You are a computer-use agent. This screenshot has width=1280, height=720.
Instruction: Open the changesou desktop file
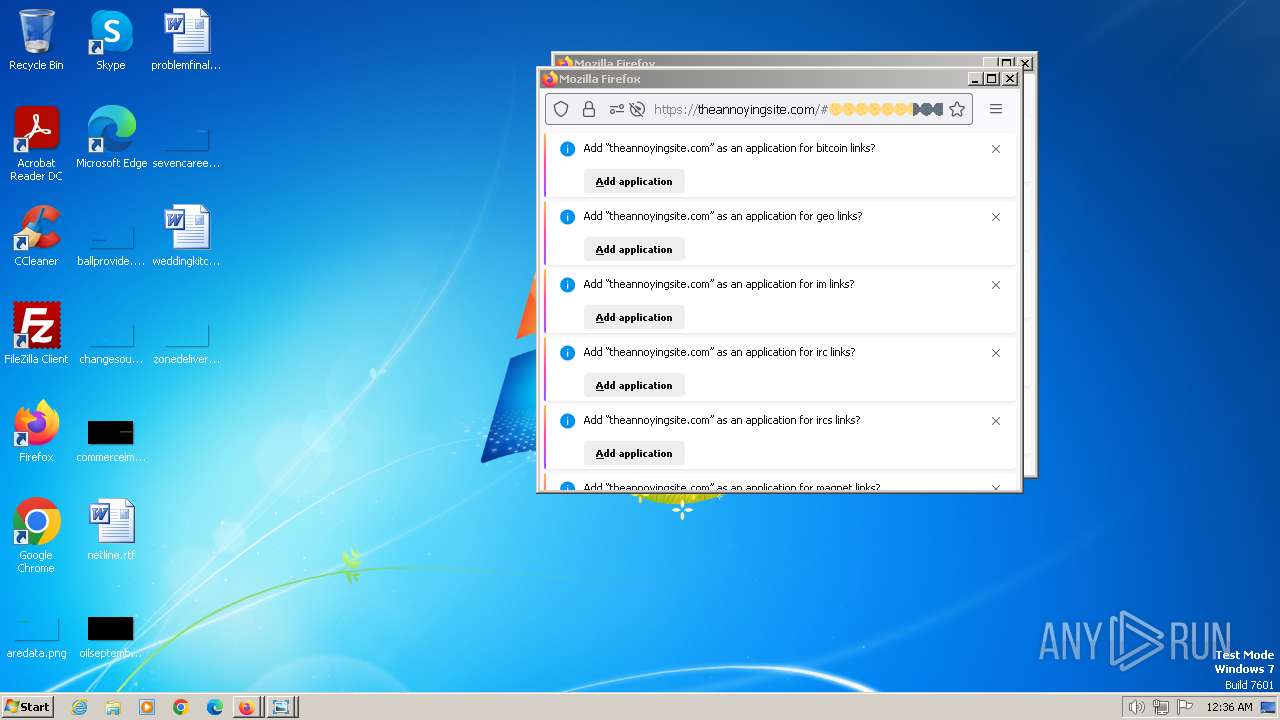(111, 343)
